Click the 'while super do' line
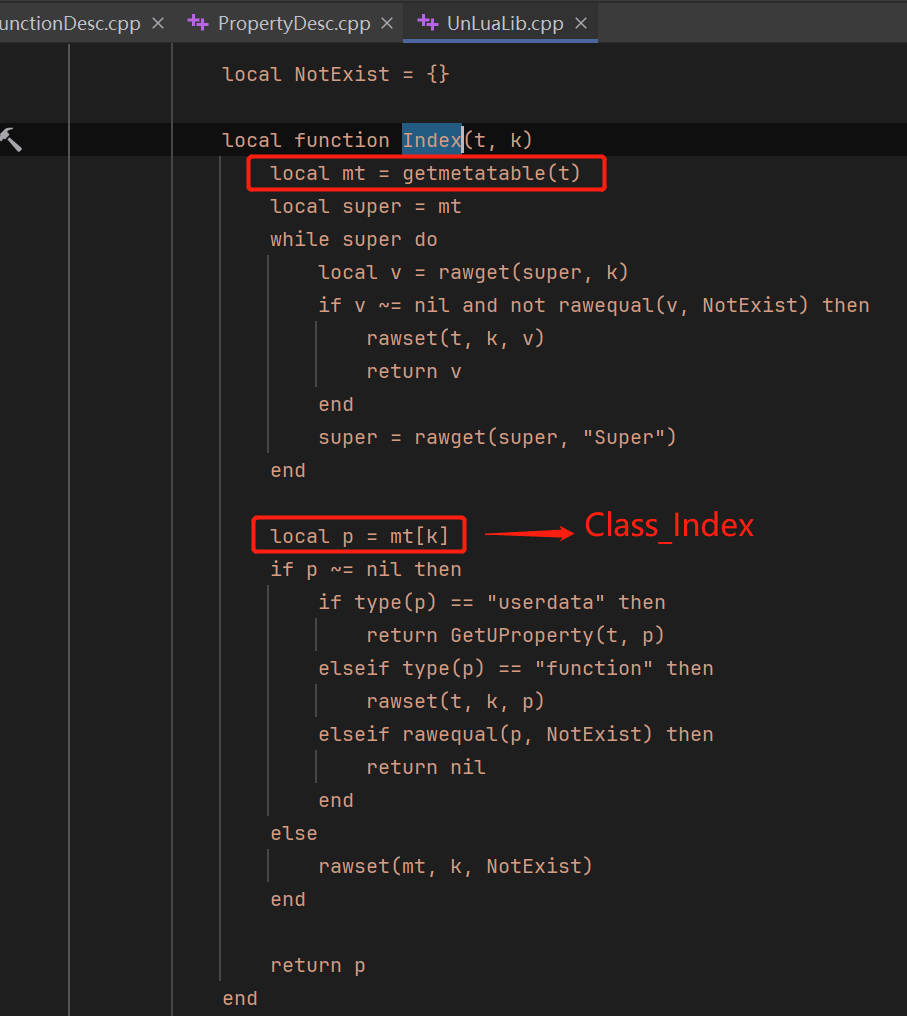This screenshot has height=1016, width=907. pos(353,239)
